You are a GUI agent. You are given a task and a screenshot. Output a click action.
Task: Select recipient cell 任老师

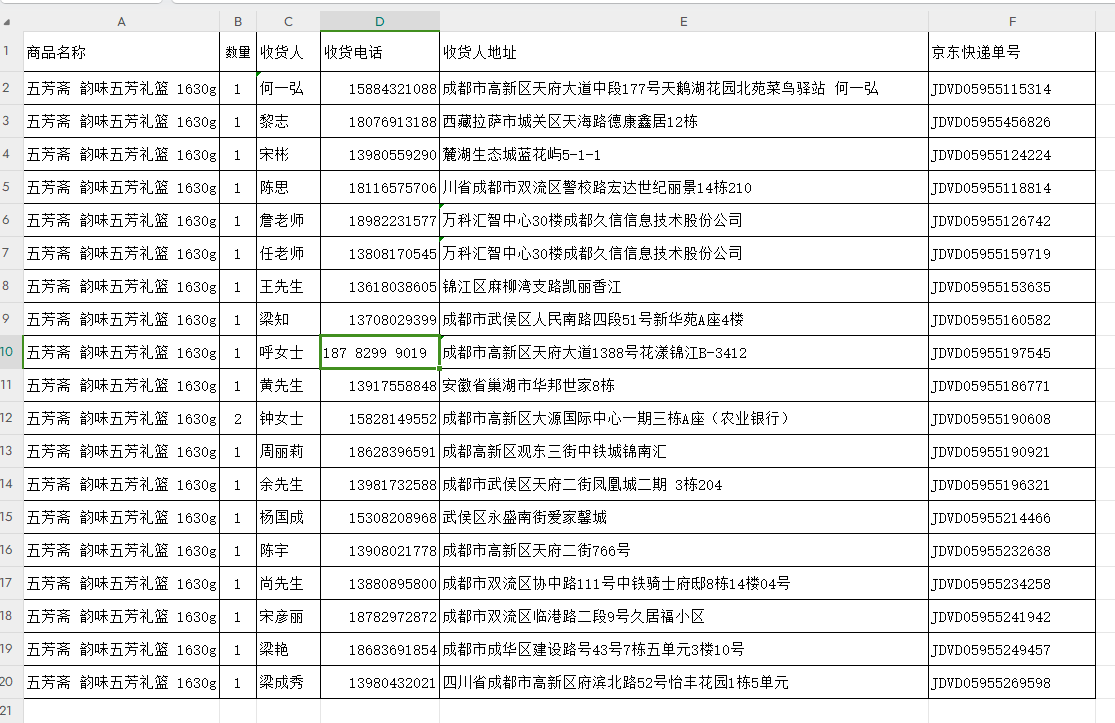pyautogui.click(x=289, y=253)
